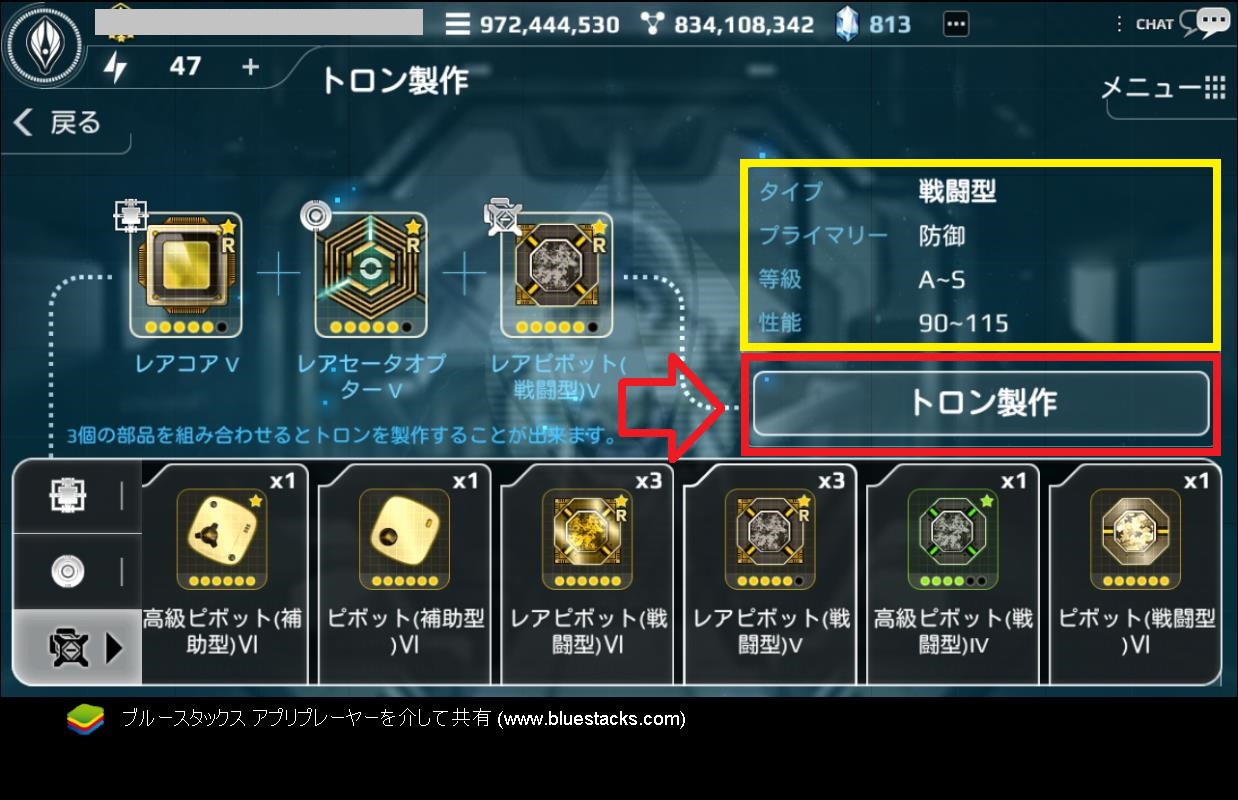Screen dimensions: 1238x800
Task: Go back with the 戻る button
Action: [60, 123]
